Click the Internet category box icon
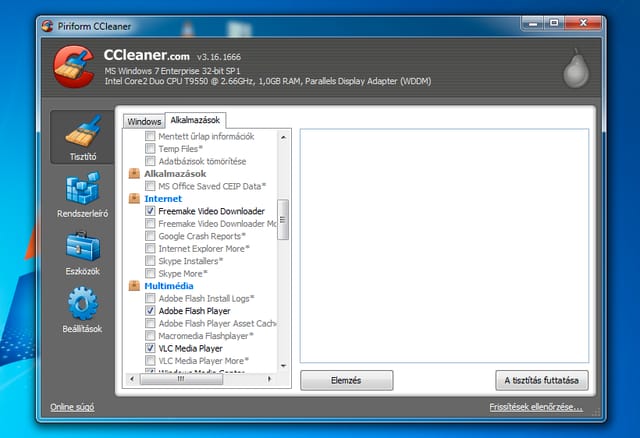This screenshot has height=438, width=640. pos(134,198)
